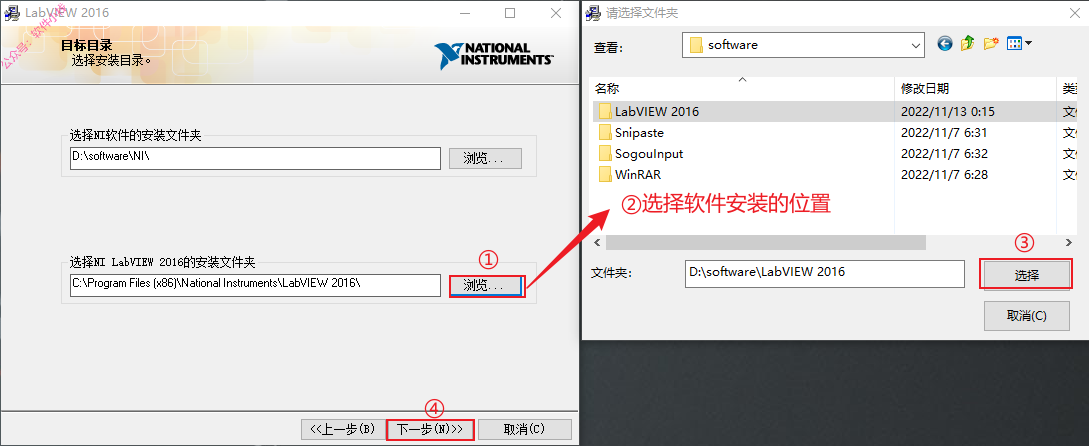1089x446 pixels.
Task: Browse for NI LabVIEW 2016 install folder
Action: coord(485,286)
